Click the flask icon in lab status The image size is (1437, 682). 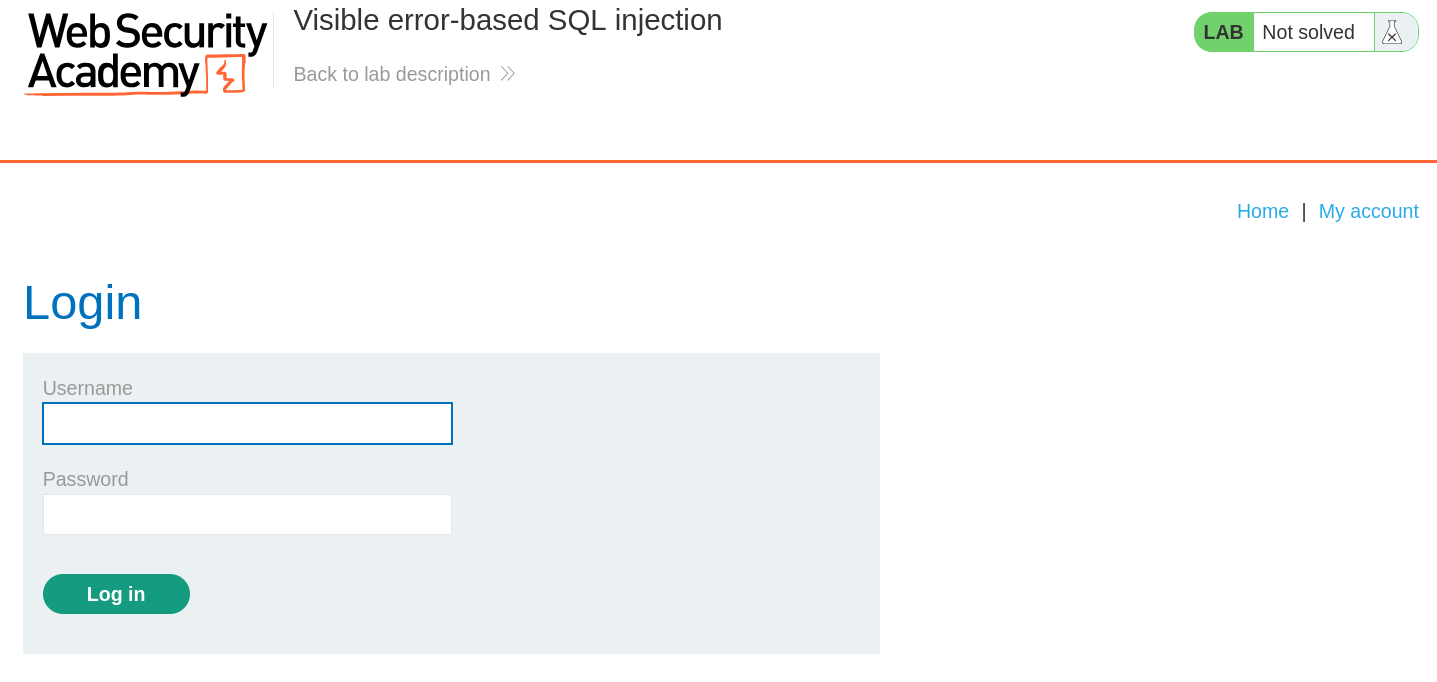click(x=1392, y=32)
